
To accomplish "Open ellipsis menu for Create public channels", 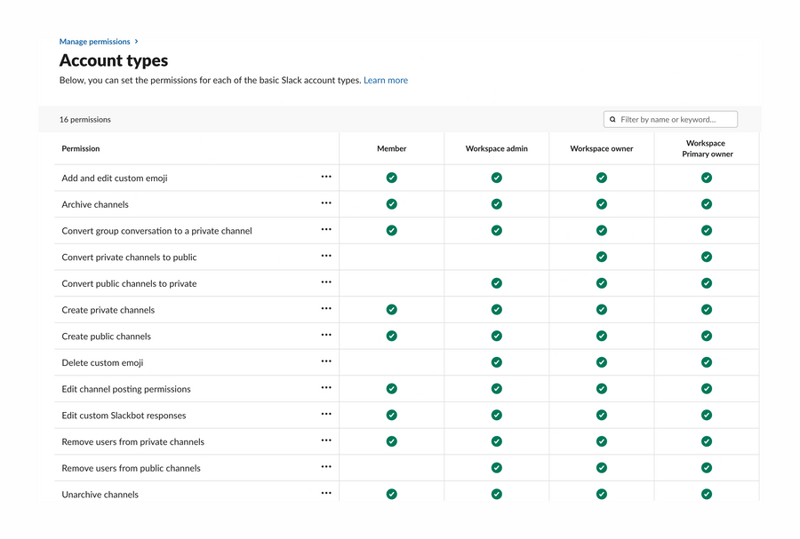I will (x=326, y=335).
